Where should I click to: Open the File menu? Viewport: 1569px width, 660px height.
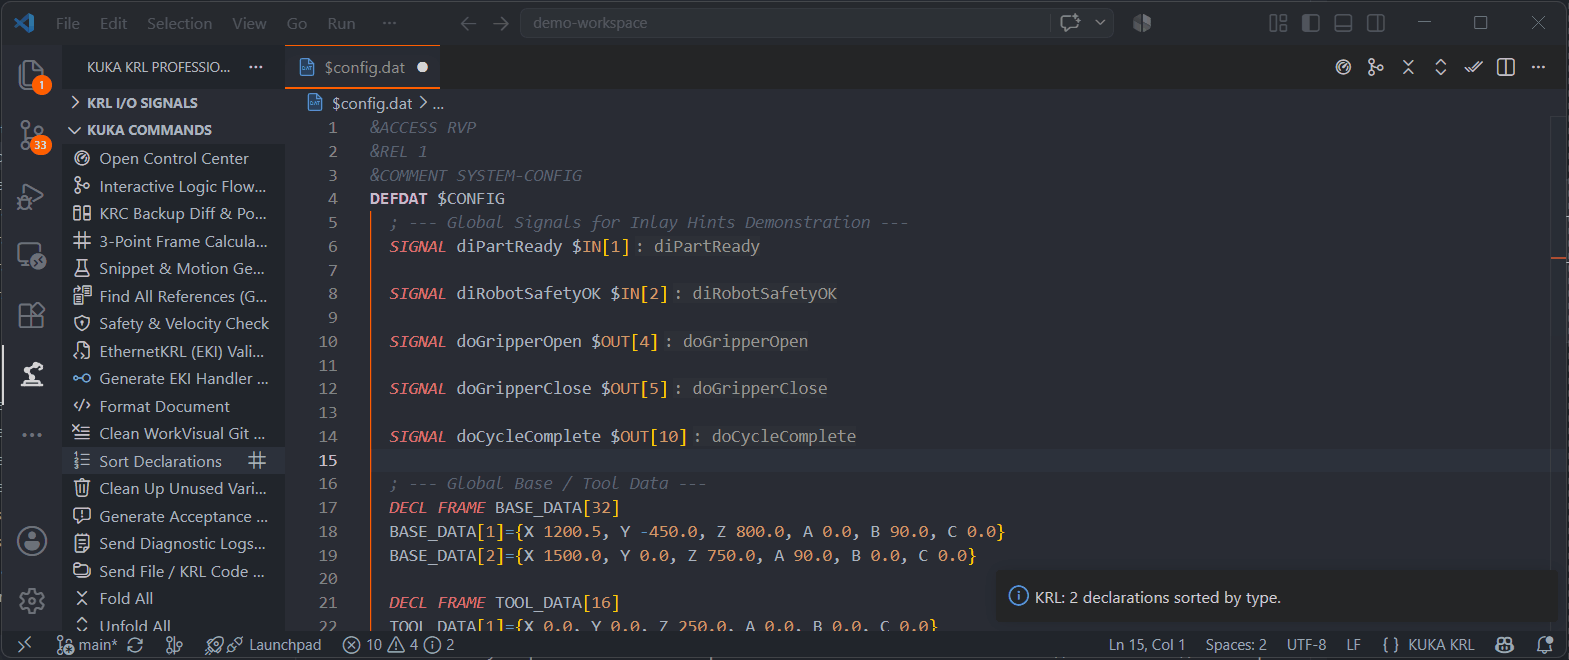tap(67, 23)
